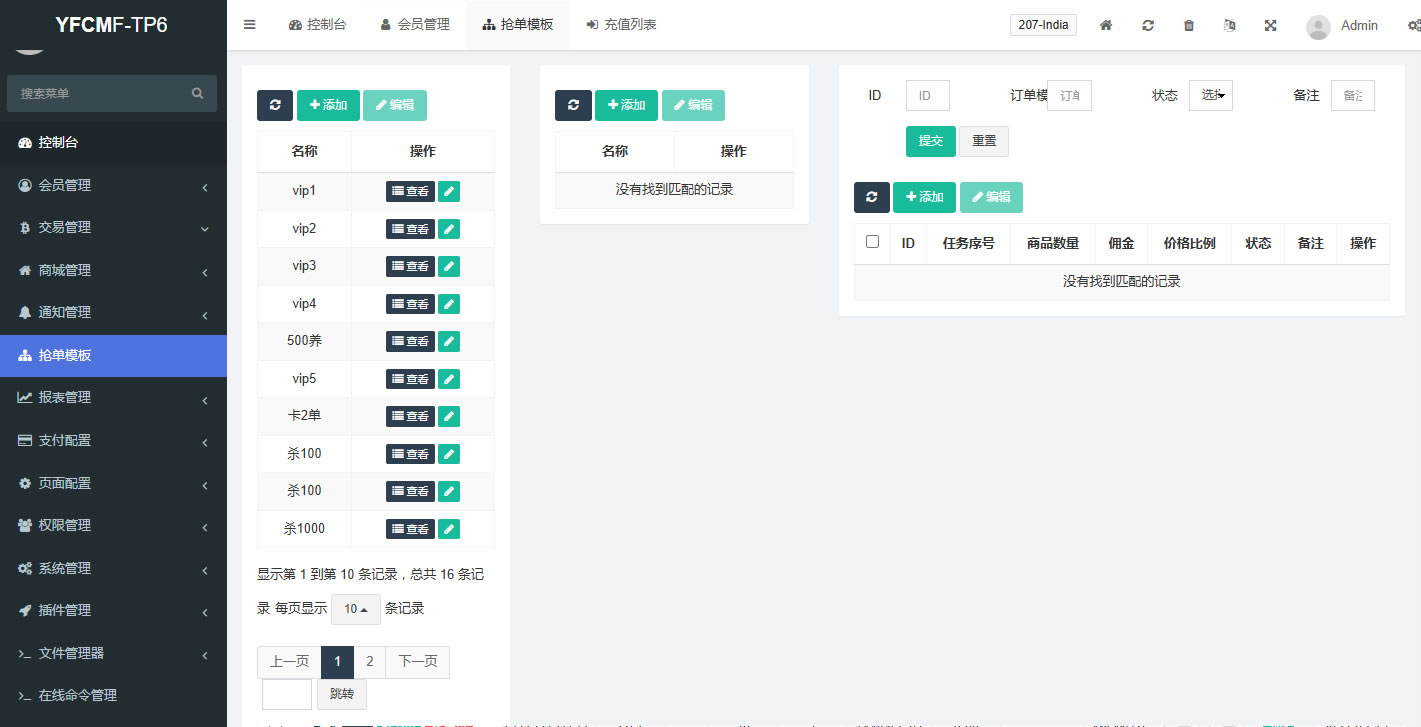Click the fullscreen icon in top bar
1421x727 pixels.
click(1270, 25)
